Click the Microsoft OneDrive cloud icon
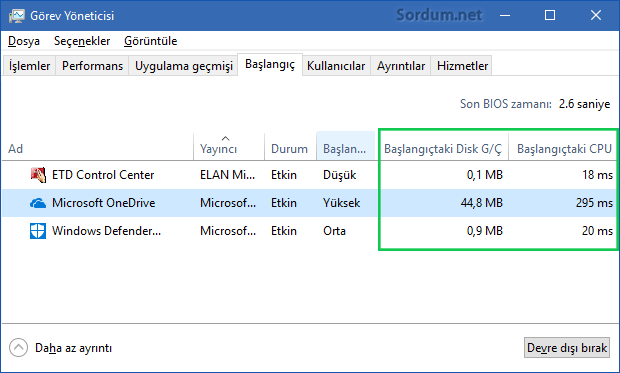Image resolution: width=620 pixels, height=373 pixels. pos(38,203)
